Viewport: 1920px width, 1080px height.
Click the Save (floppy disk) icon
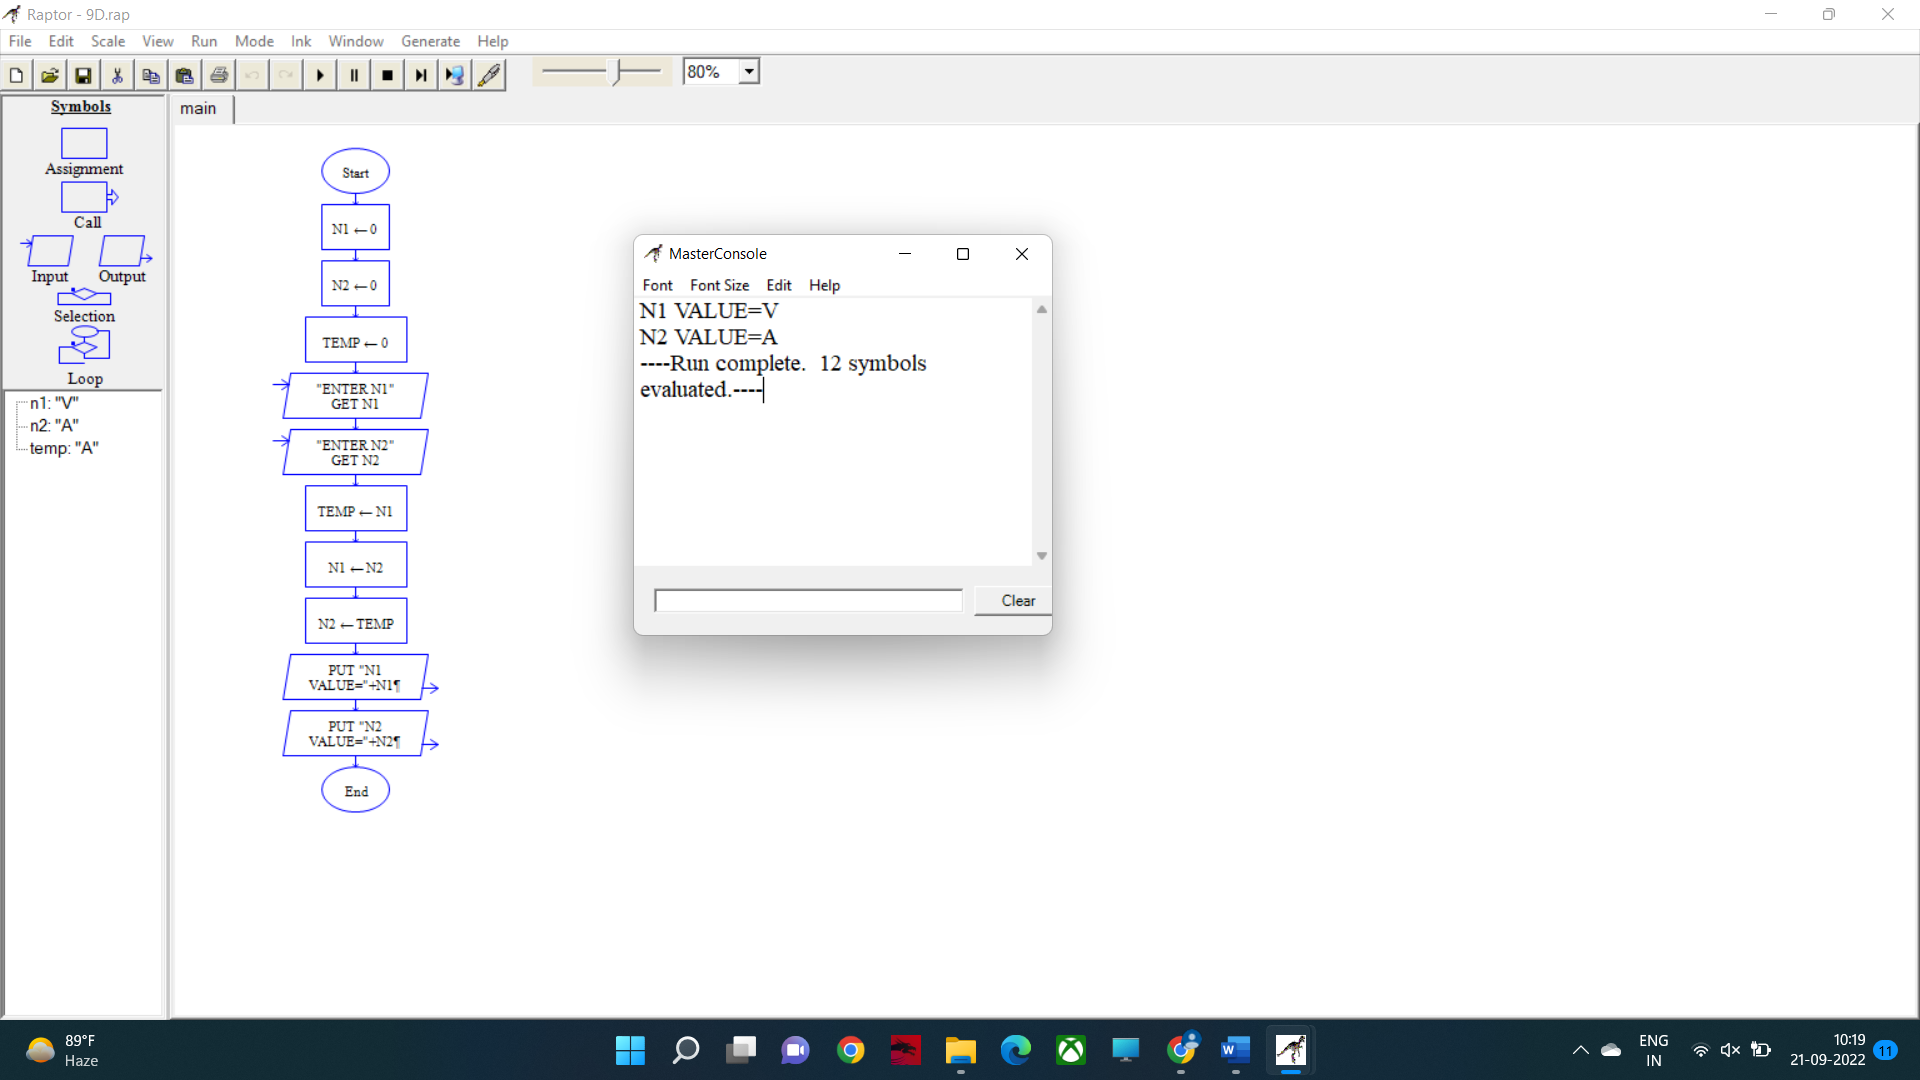(x=84, y=75)
